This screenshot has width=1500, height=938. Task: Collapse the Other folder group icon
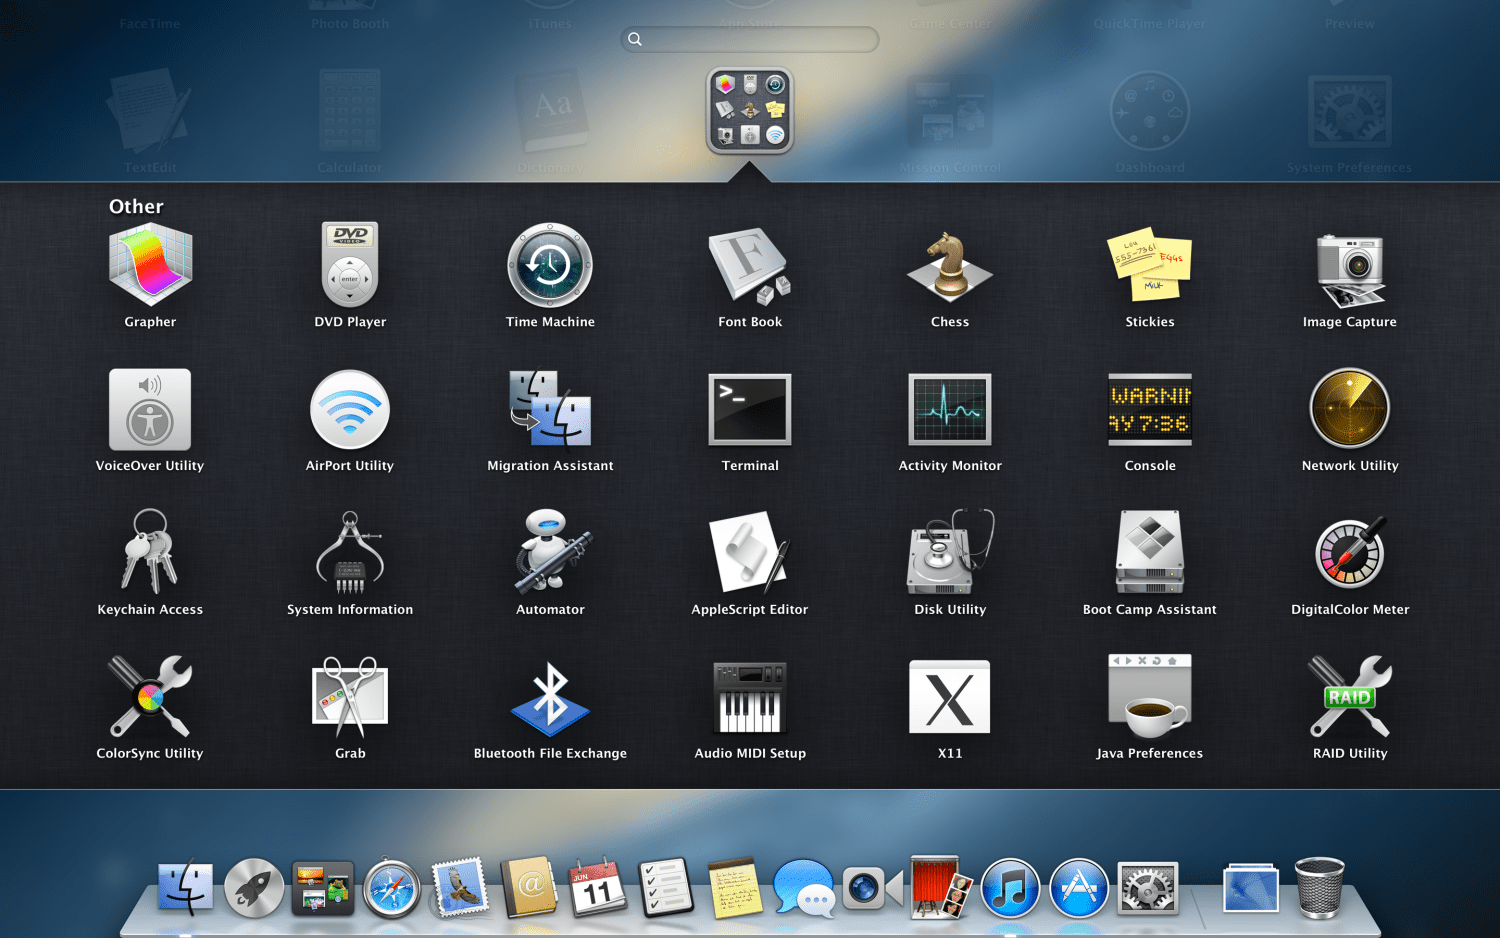[x=750, y=111]
